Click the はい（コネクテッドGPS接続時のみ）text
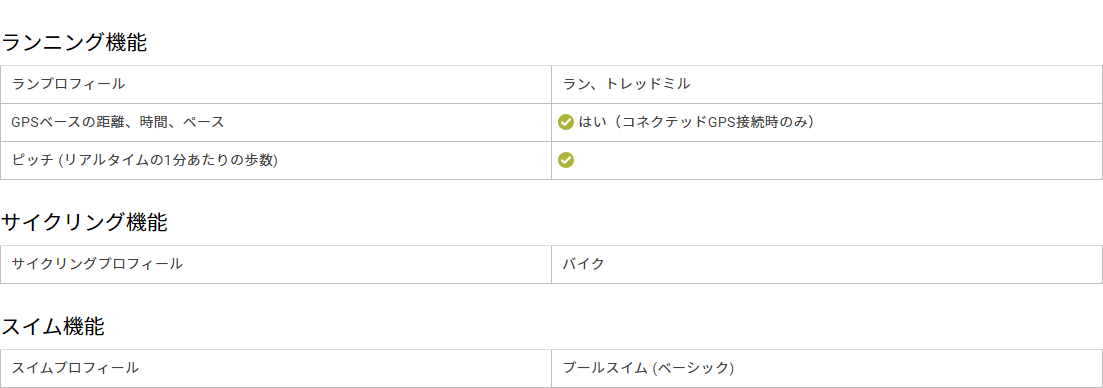This screenshot has width=1103, height=388. click(x=696, y=122)
